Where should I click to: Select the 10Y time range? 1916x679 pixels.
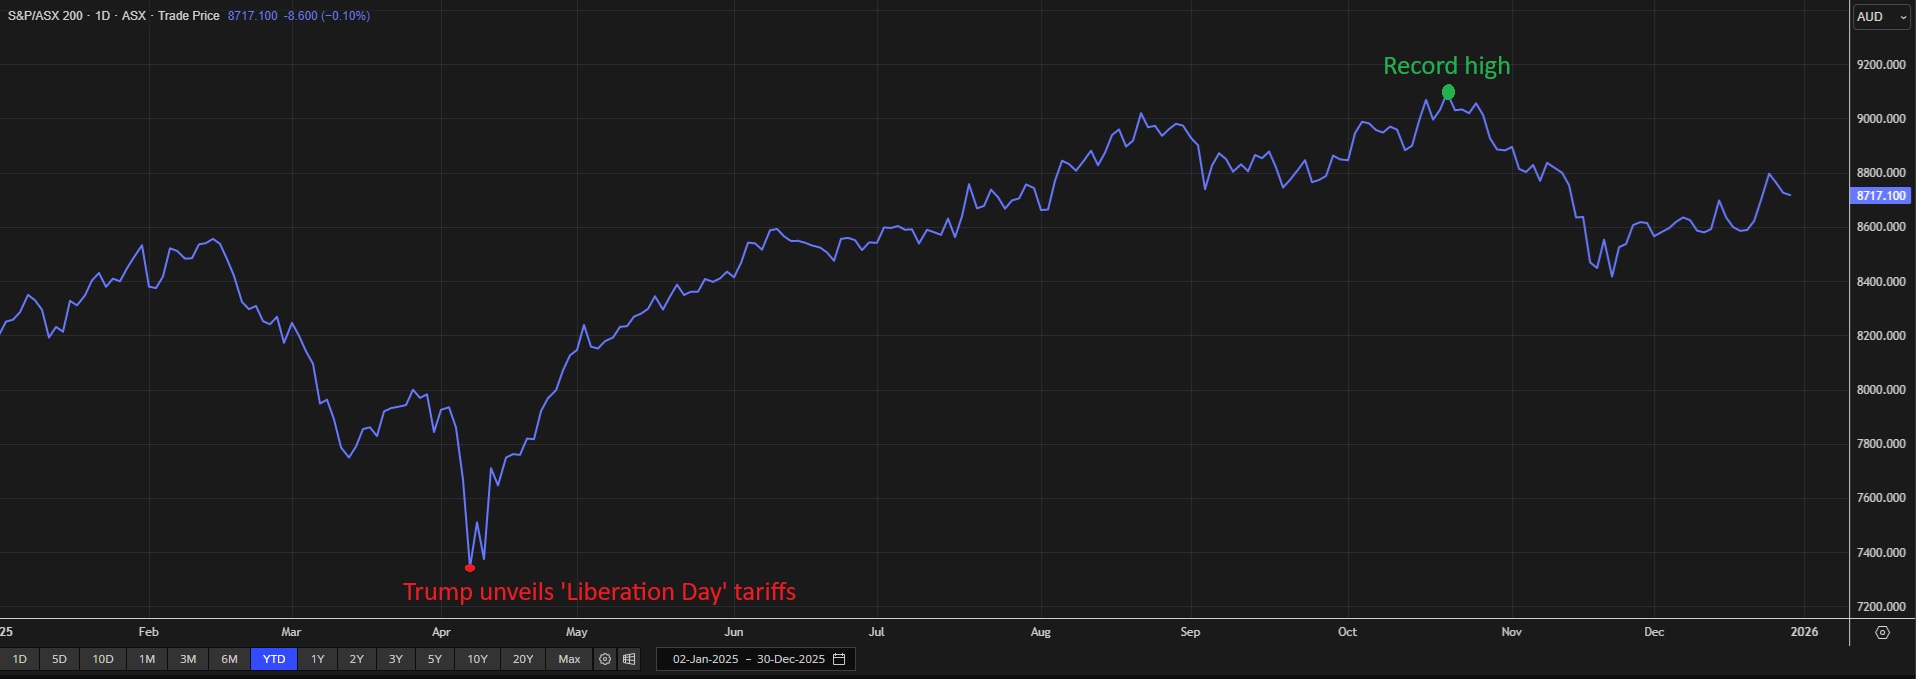point(477,659)
